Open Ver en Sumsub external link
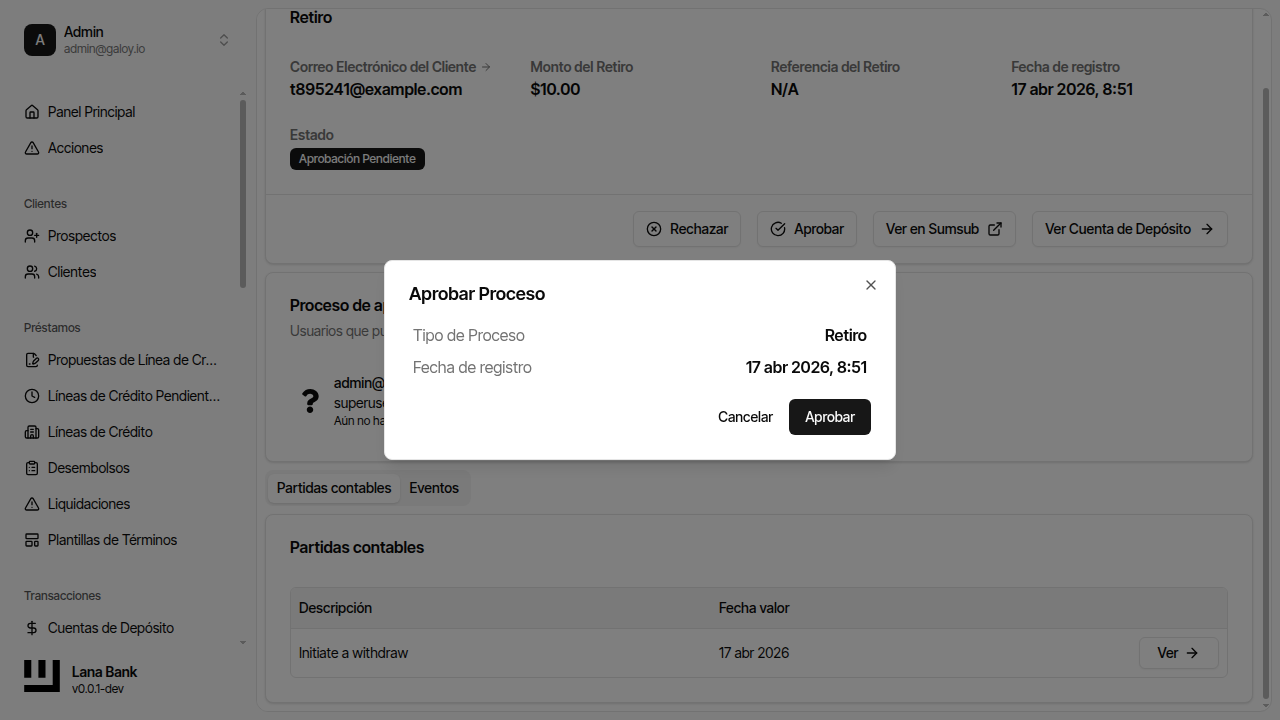The image size is (1280, 720). click(943, 229)
